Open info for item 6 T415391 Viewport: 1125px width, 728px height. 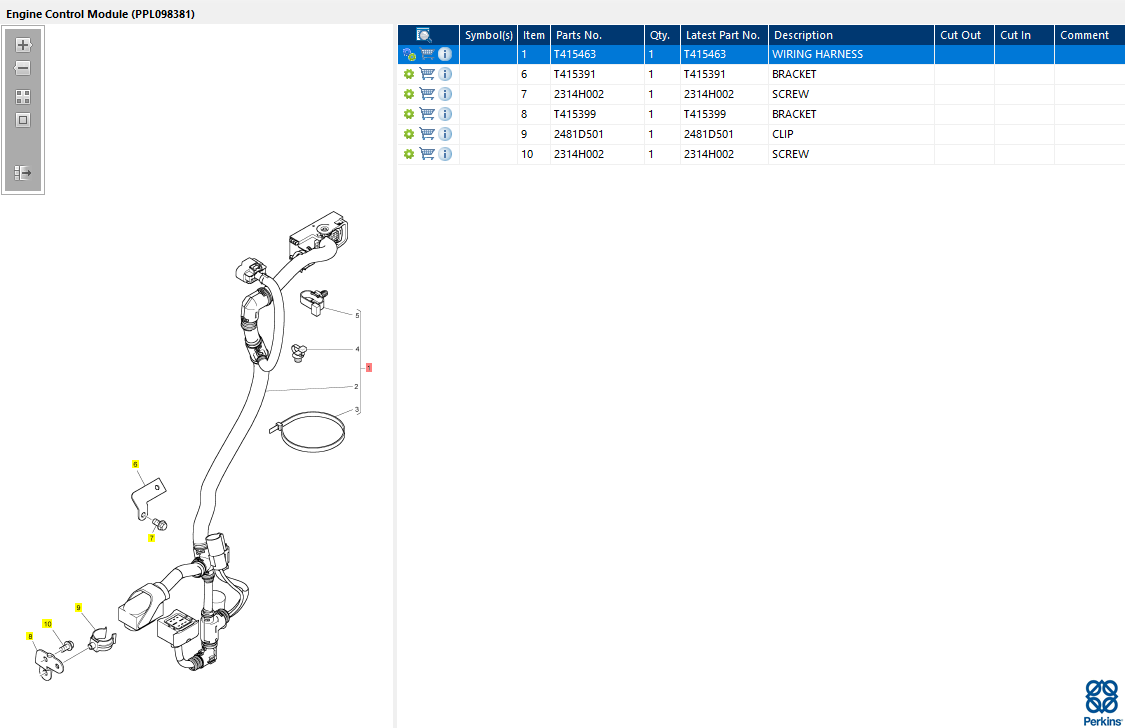(445, 74)
